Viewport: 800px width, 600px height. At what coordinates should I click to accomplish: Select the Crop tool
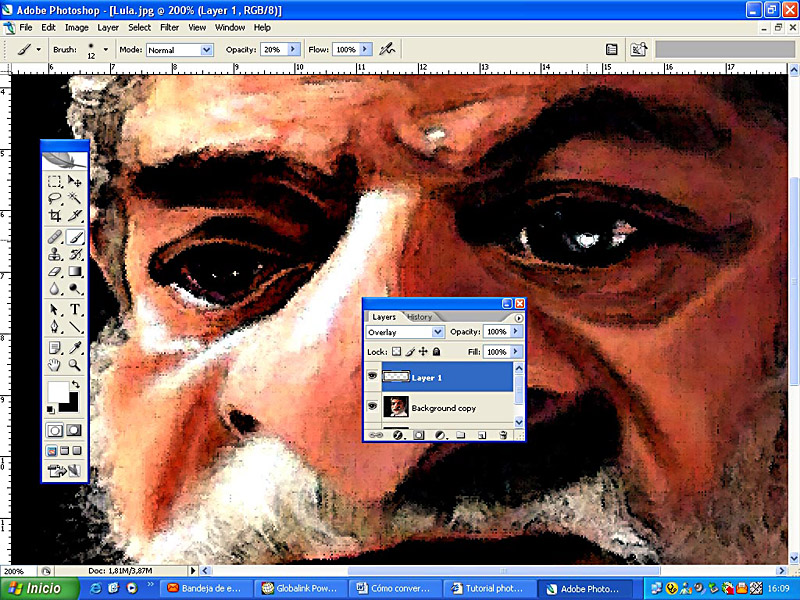pos(55,216)
